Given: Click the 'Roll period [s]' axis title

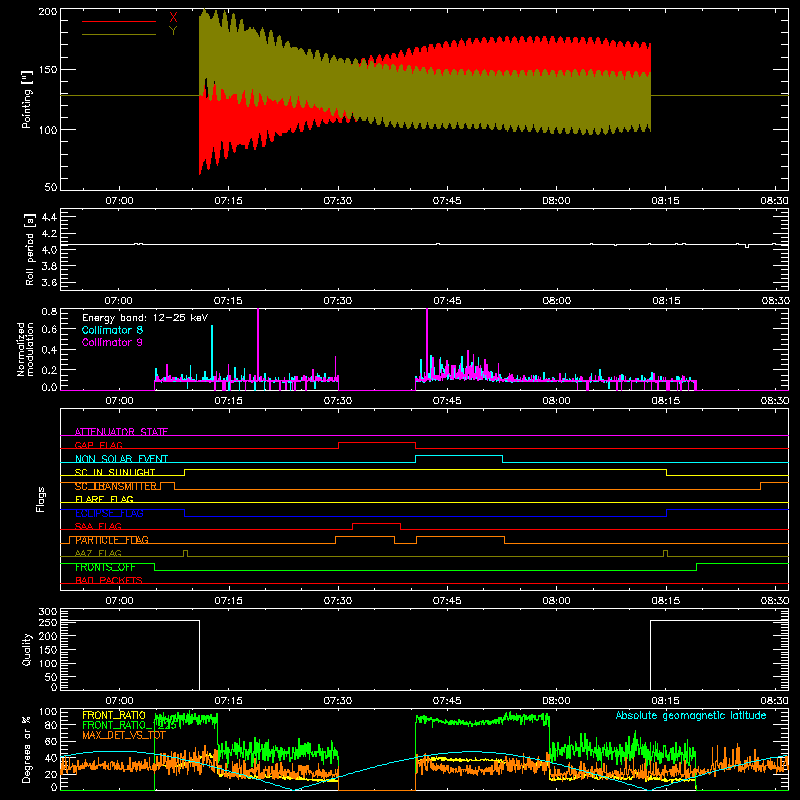Looking at the screenshot, I should point(30,249).
